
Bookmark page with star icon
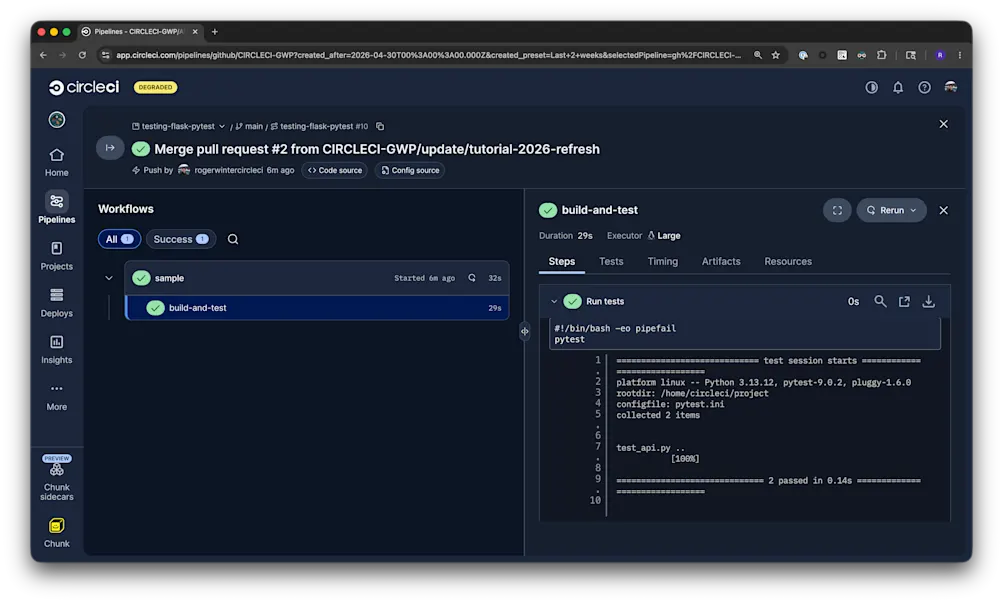point(776,55)
